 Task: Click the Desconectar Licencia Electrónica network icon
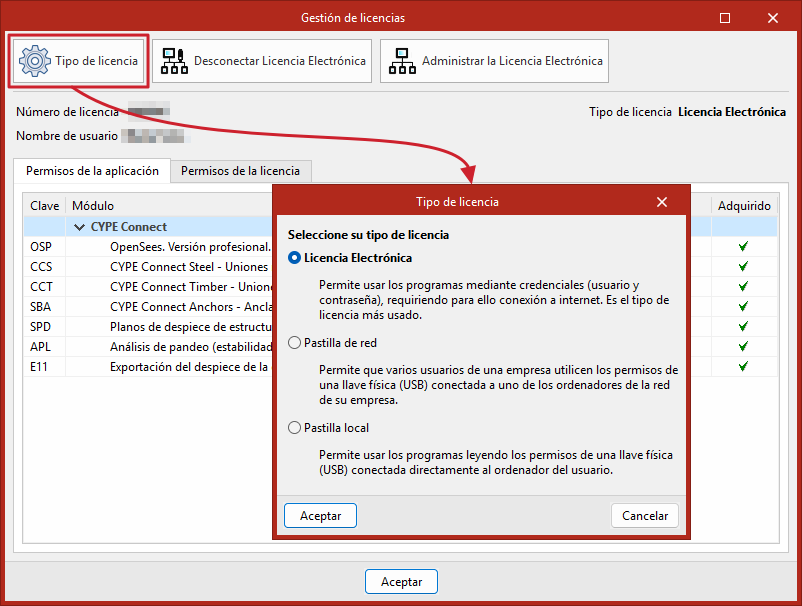[174, 61]
